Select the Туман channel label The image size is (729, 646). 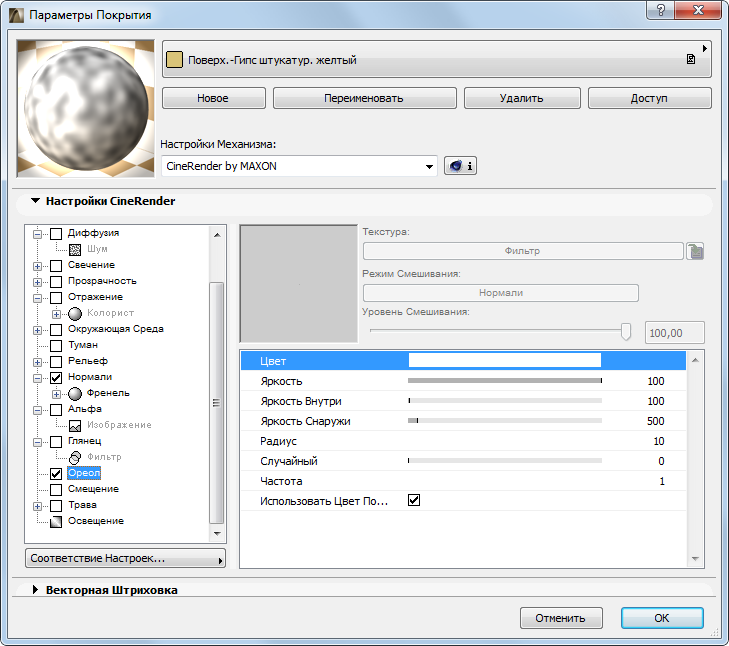(83, 345)
